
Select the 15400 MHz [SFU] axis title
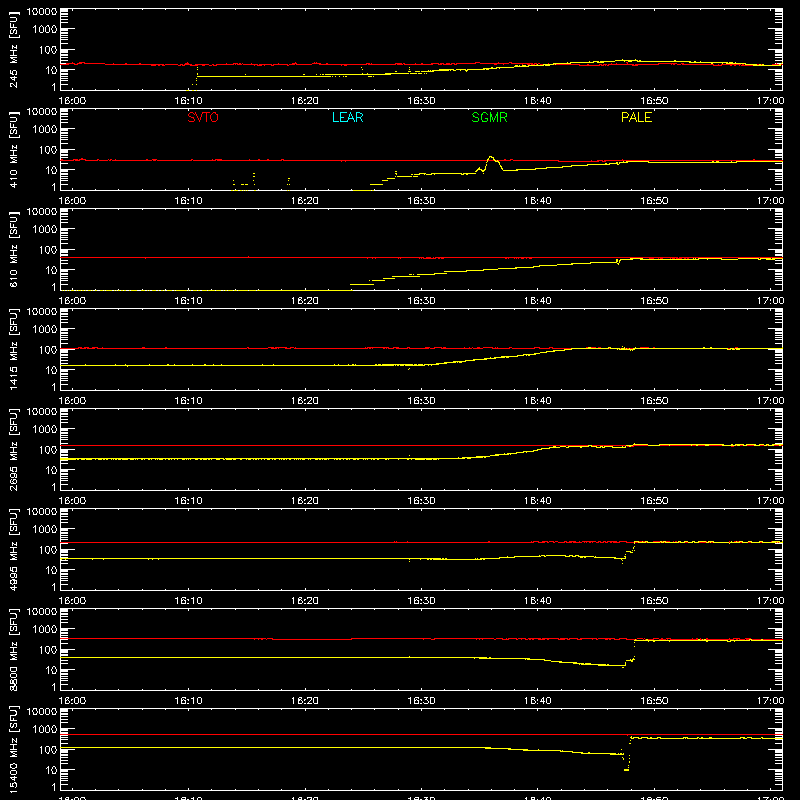click(x=14, y=749)
